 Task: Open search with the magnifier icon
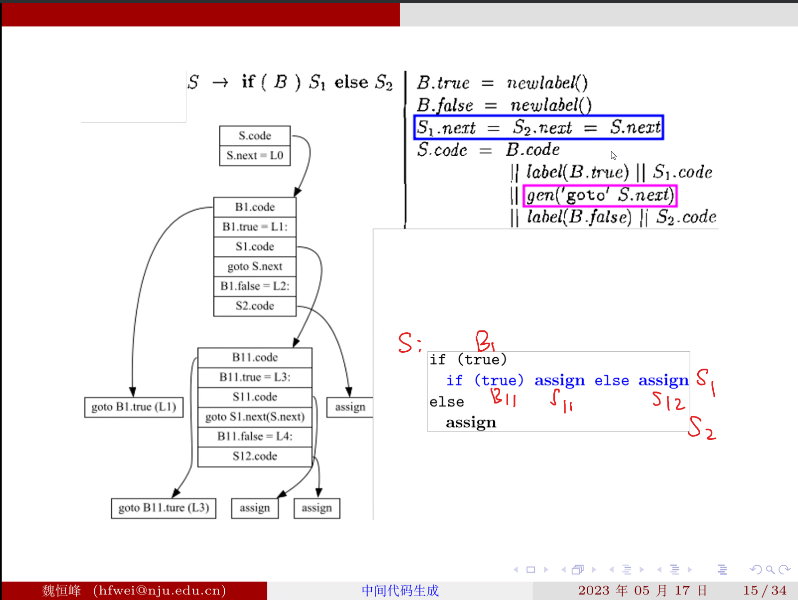click(770, 569)
